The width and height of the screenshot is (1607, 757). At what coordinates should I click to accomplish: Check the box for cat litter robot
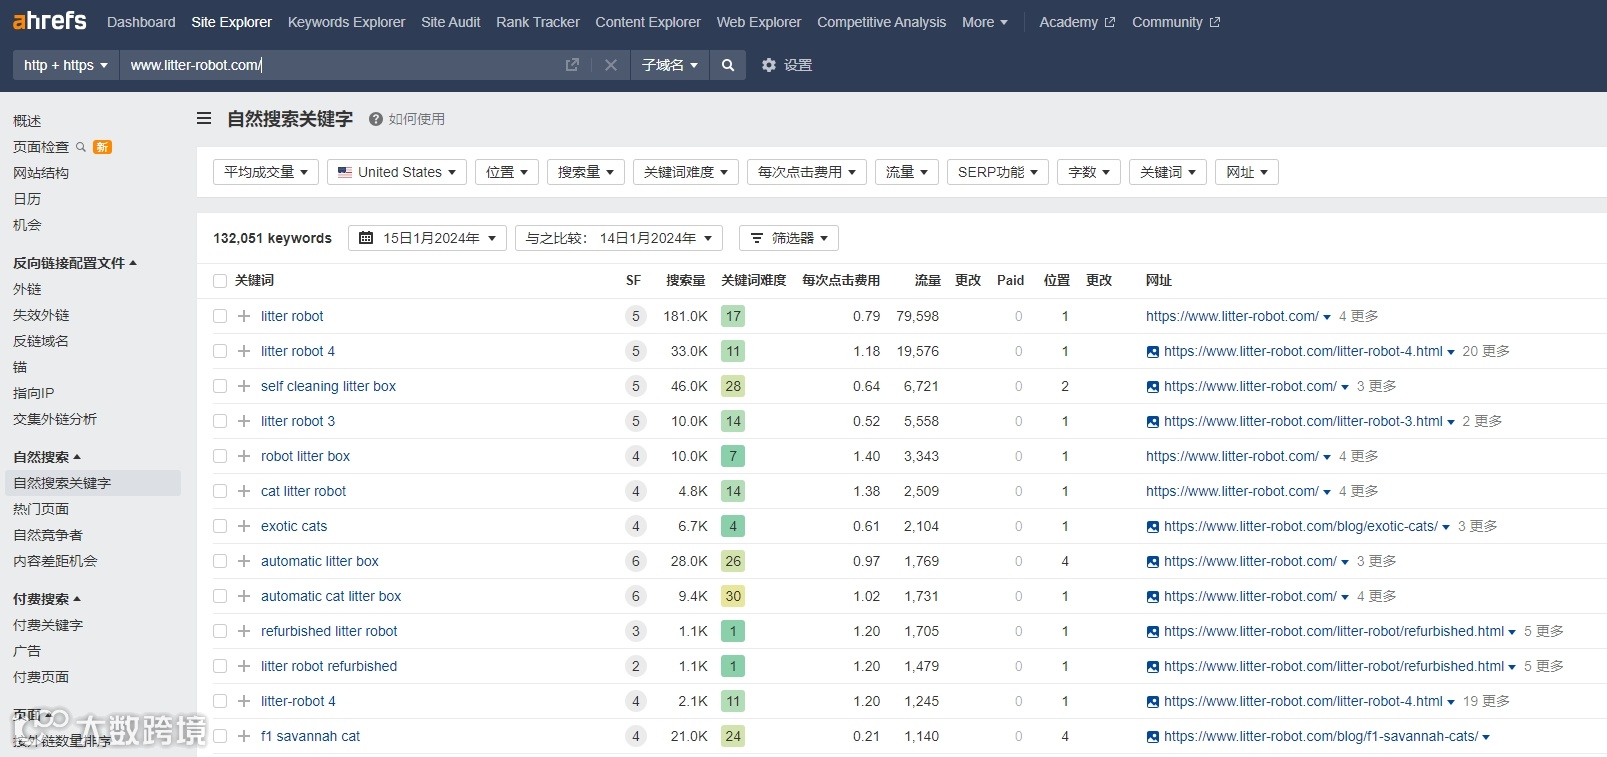pos(220,491)
